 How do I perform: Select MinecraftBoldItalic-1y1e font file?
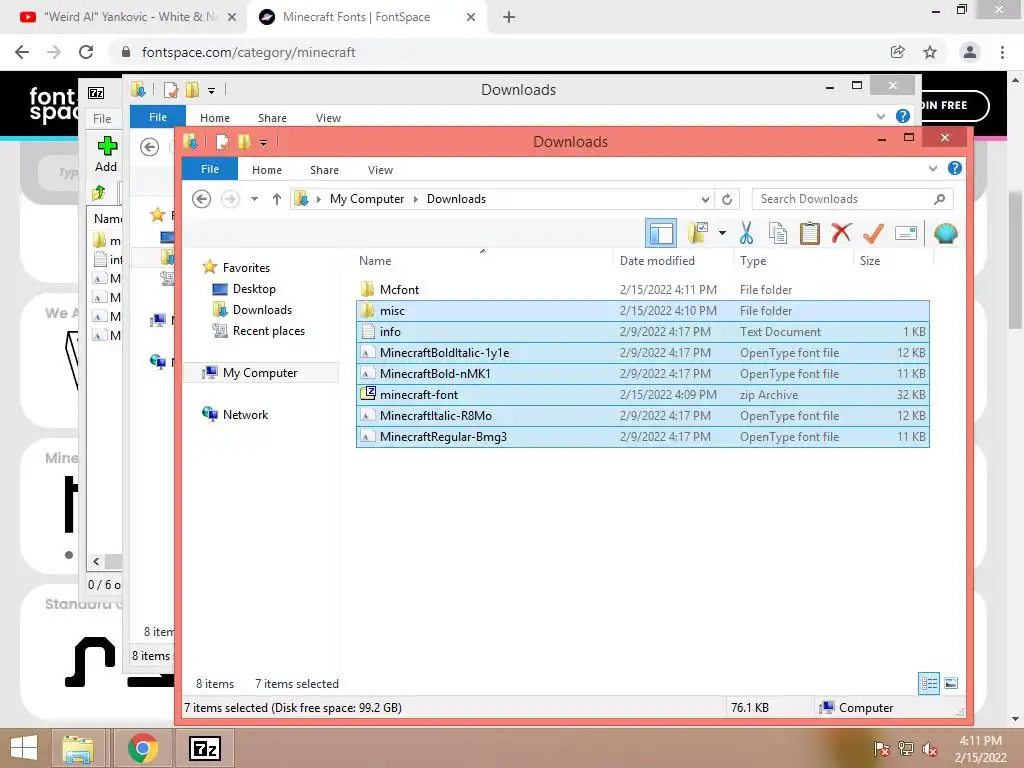coord(643,353)
